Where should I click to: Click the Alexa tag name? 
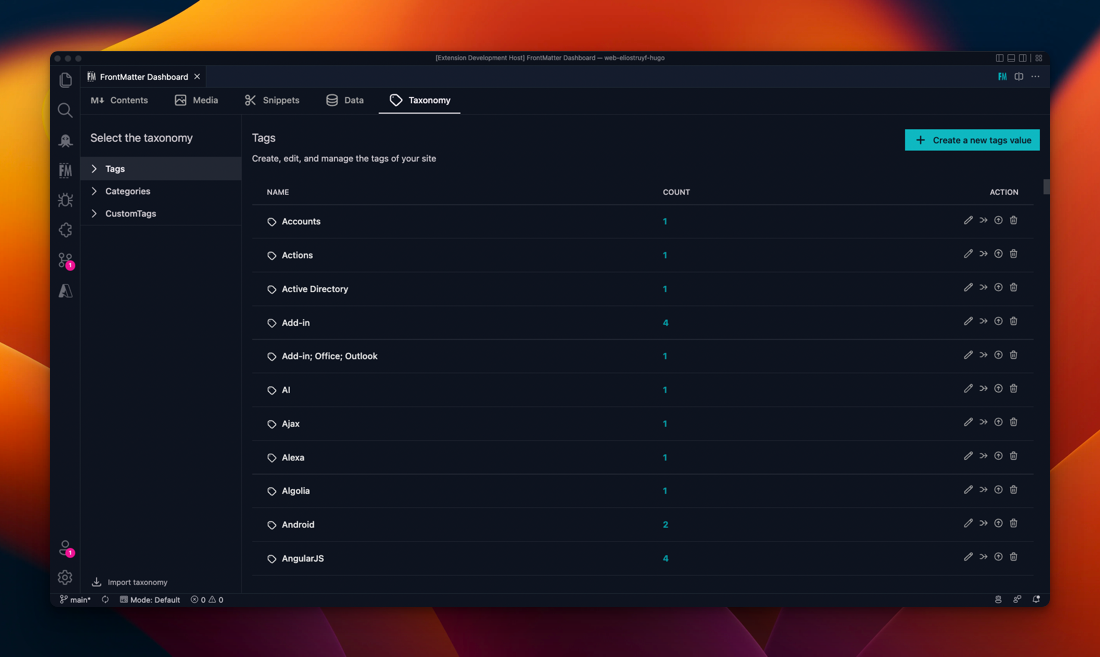tap(293, 457)
